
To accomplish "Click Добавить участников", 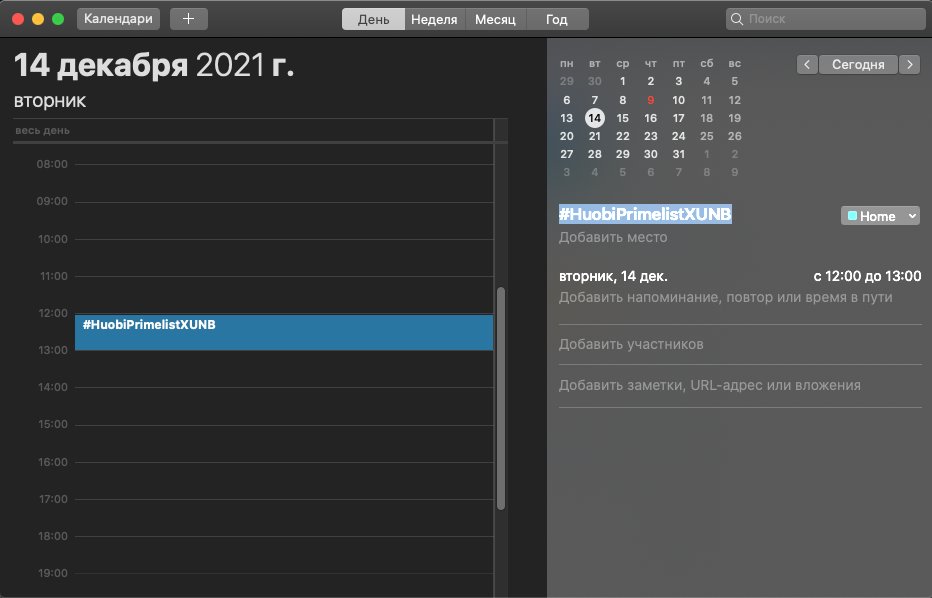I will [x=631, y=344].
